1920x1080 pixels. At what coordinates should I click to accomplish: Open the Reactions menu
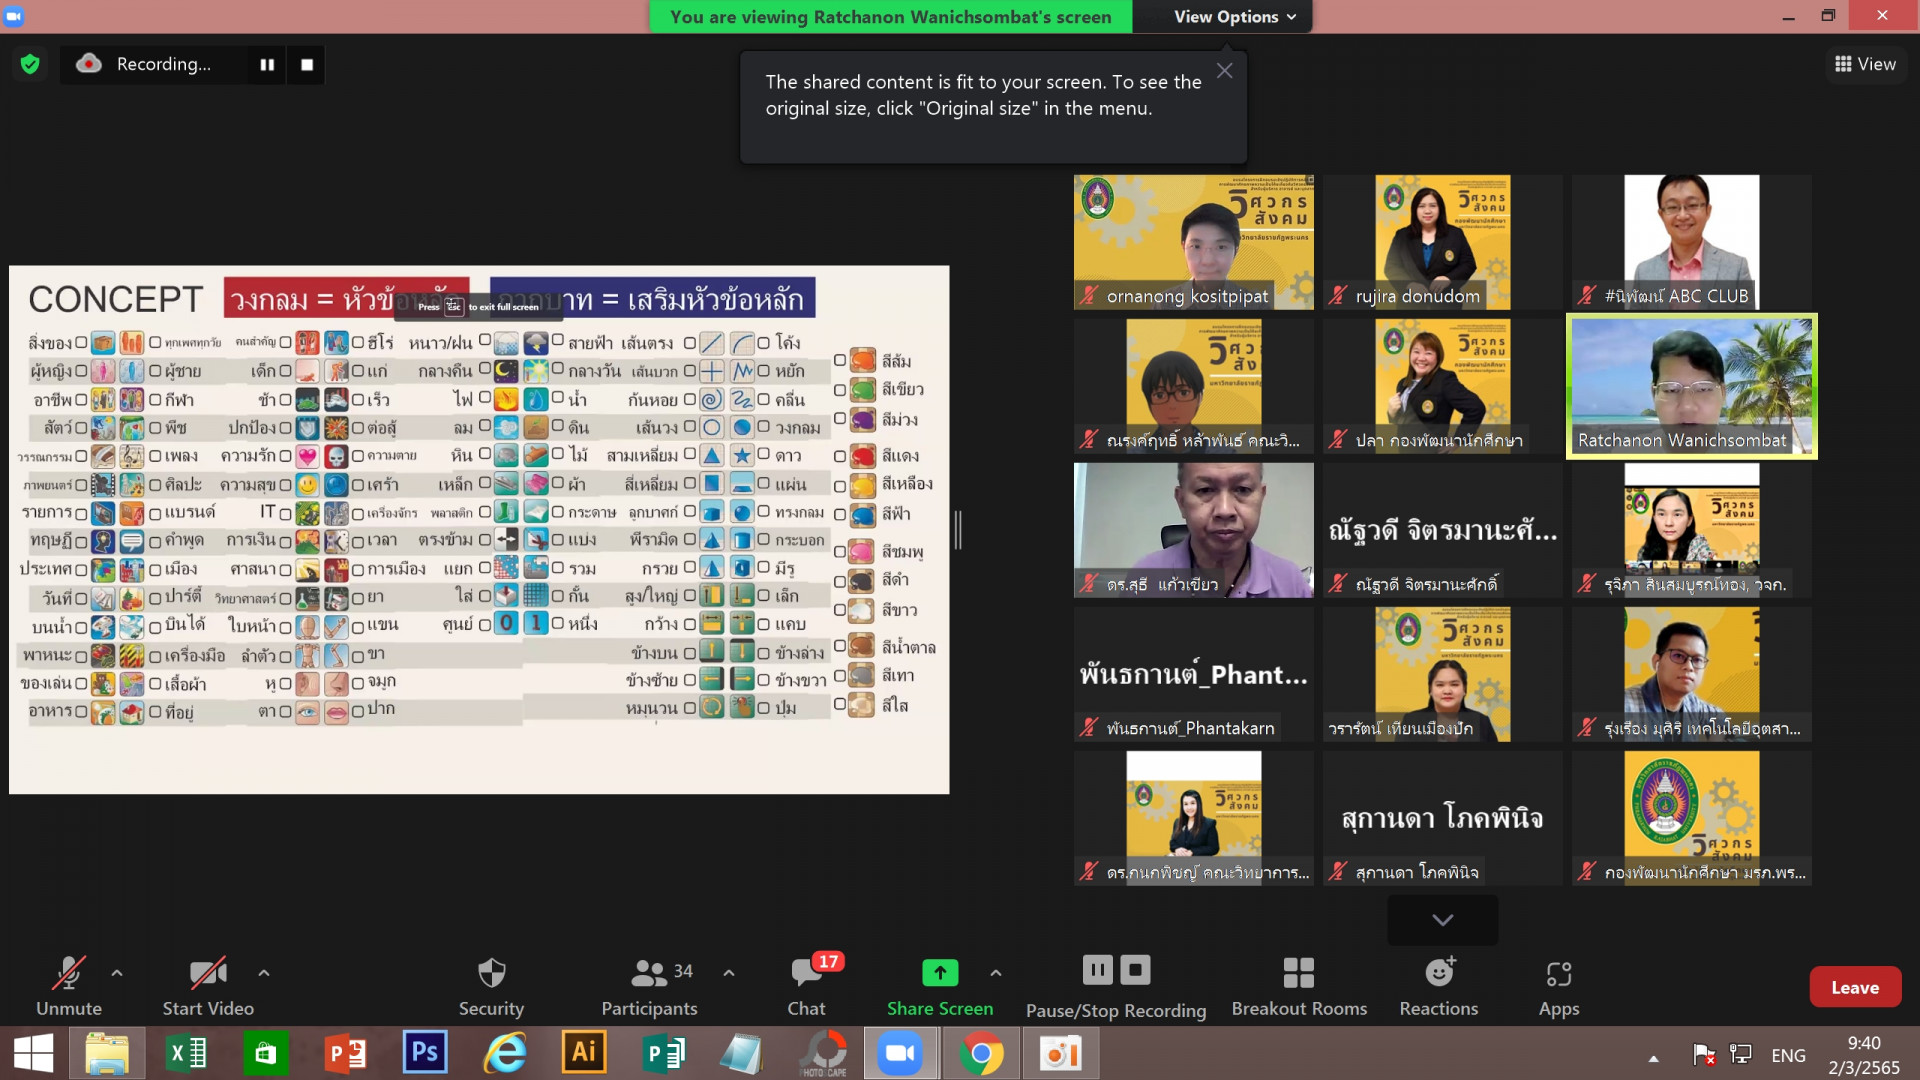pos(1438,973)
